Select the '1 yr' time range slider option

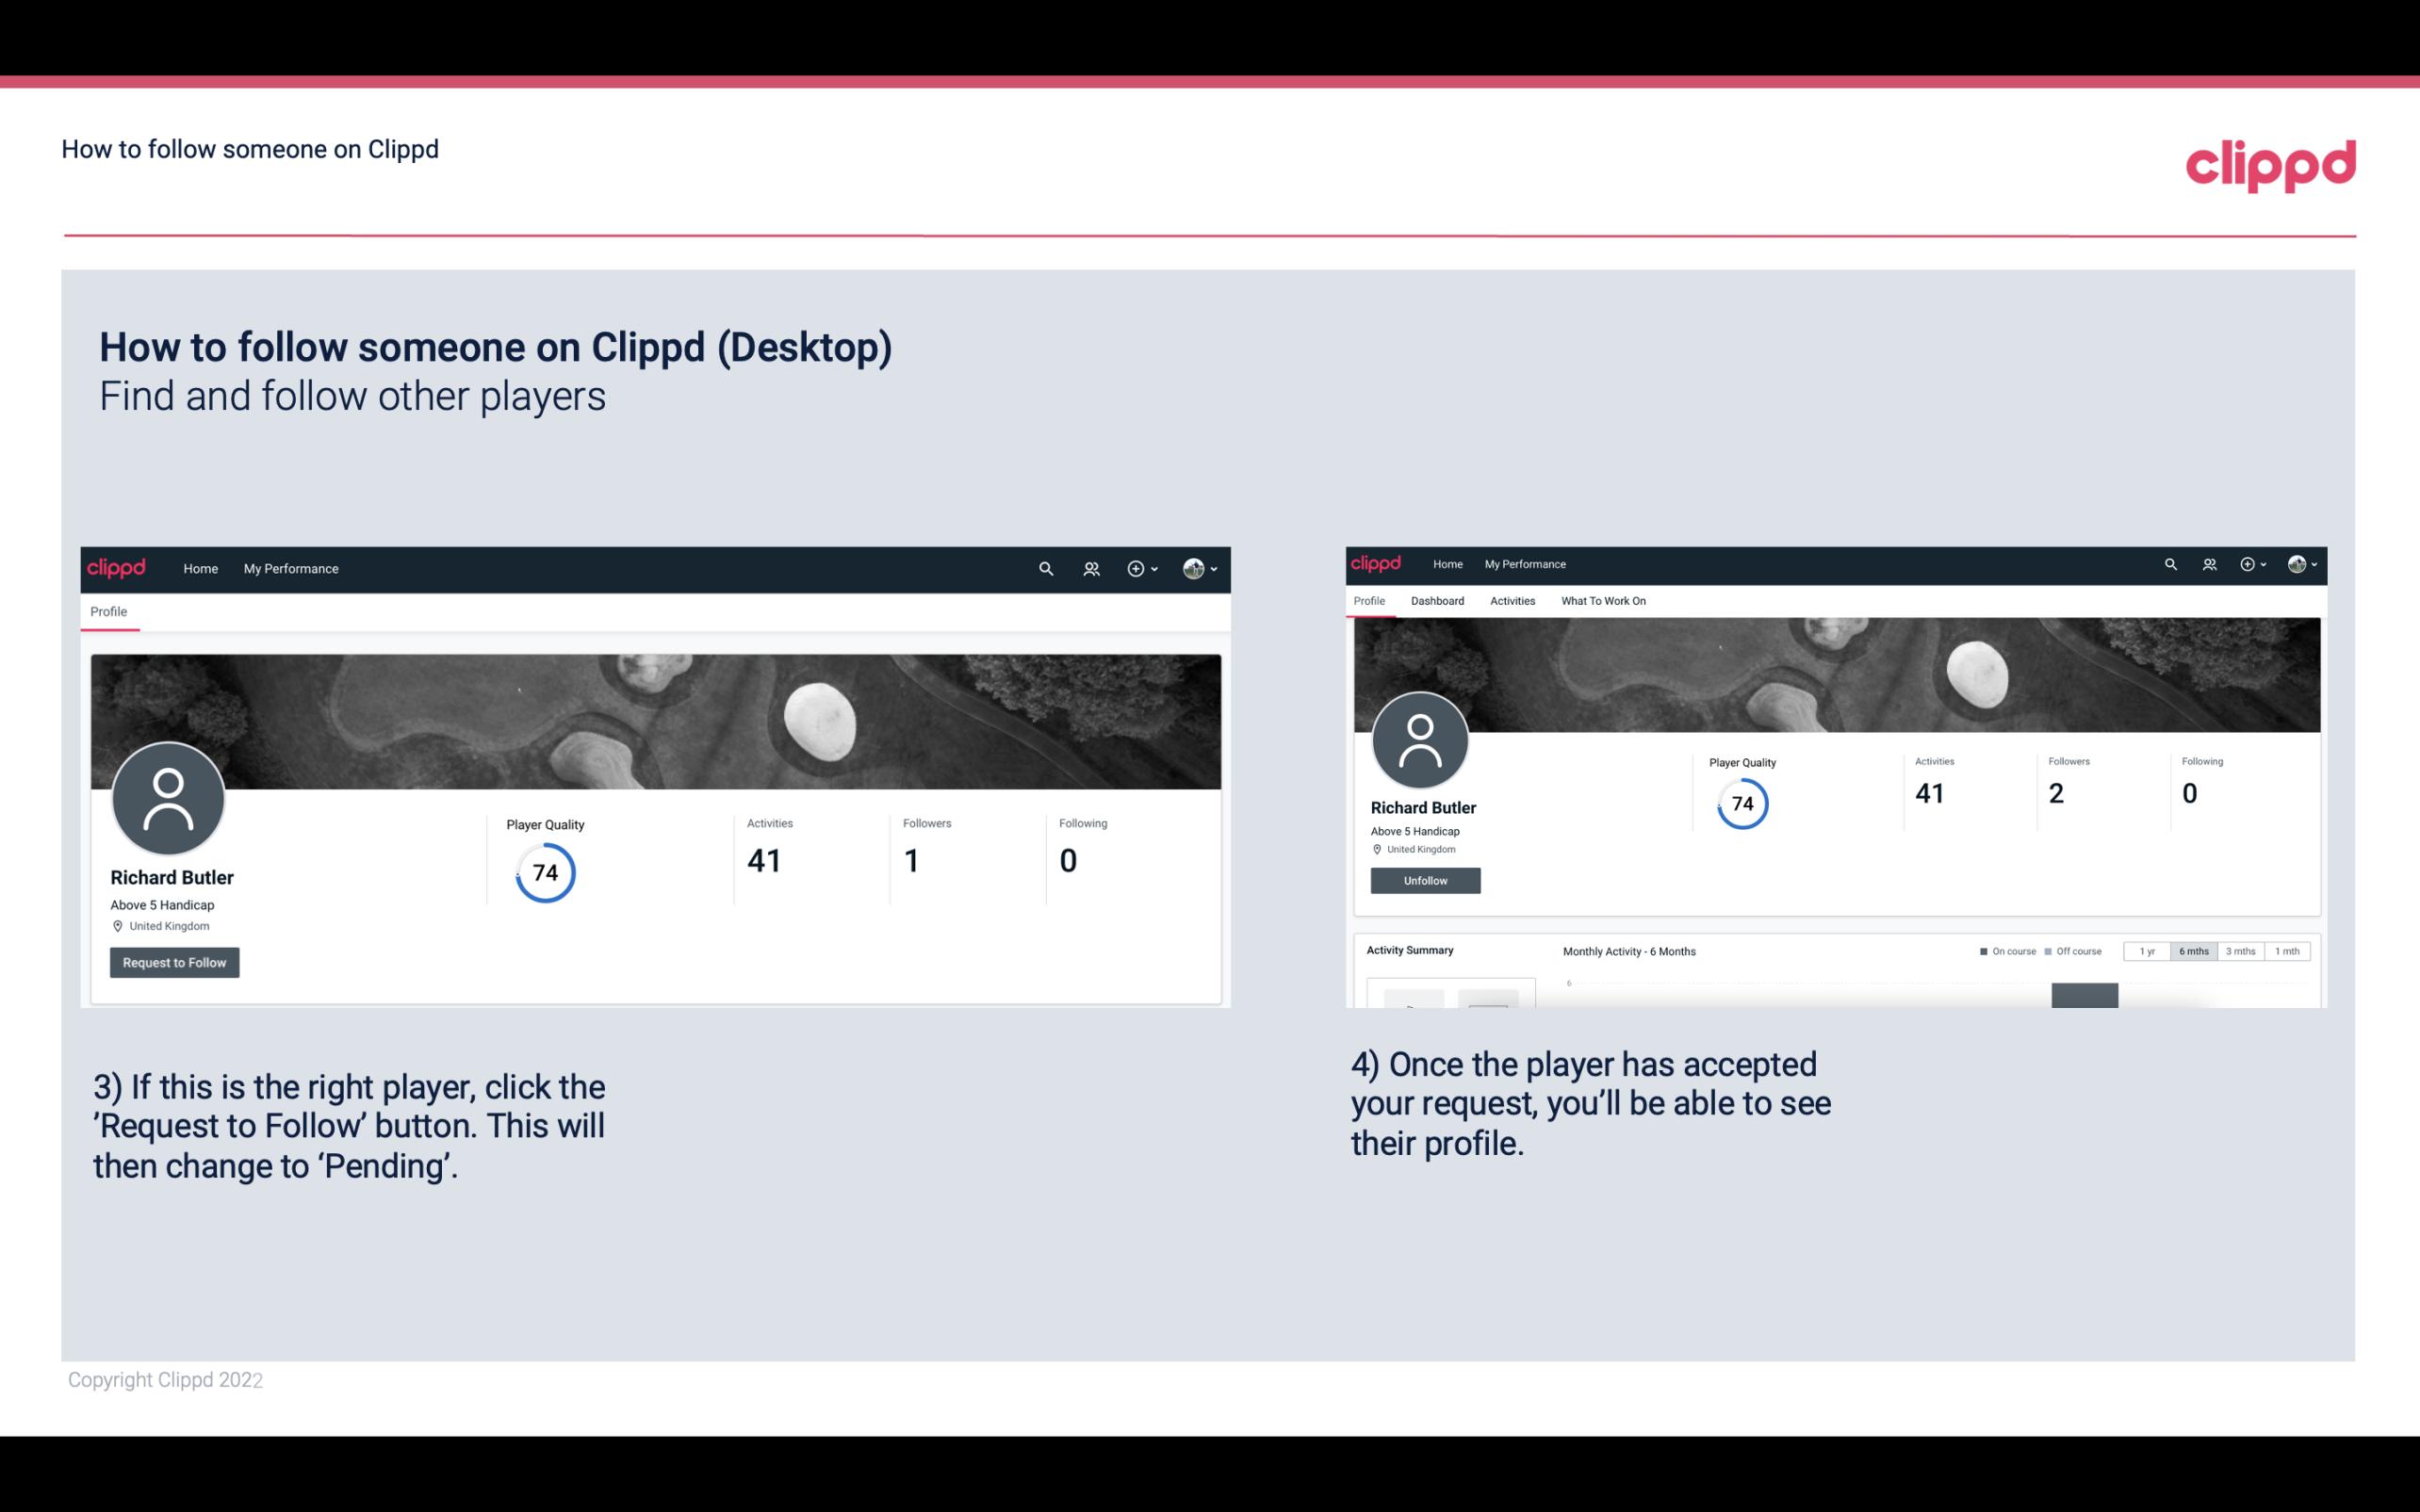(x=2147, y=951)
